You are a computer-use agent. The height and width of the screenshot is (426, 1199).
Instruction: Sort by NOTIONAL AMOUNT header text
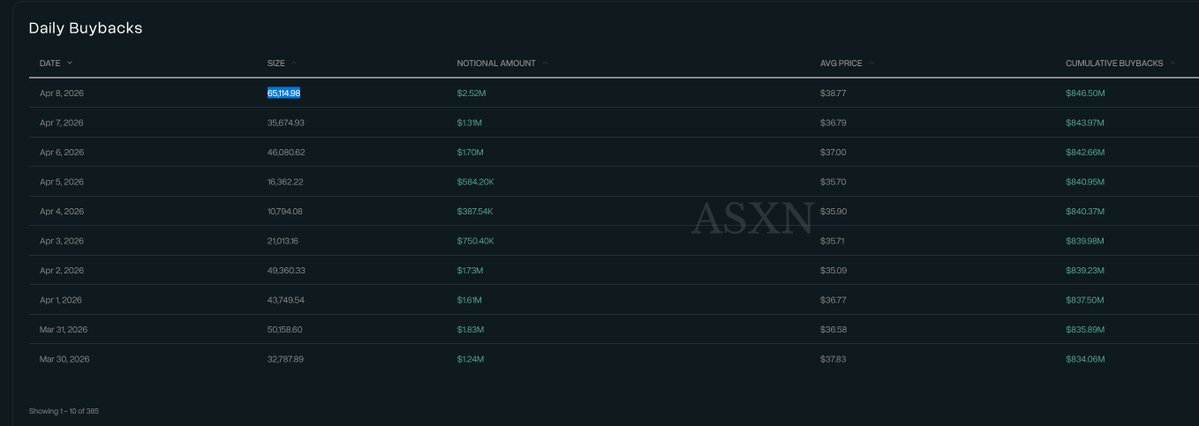pos(496,63)
